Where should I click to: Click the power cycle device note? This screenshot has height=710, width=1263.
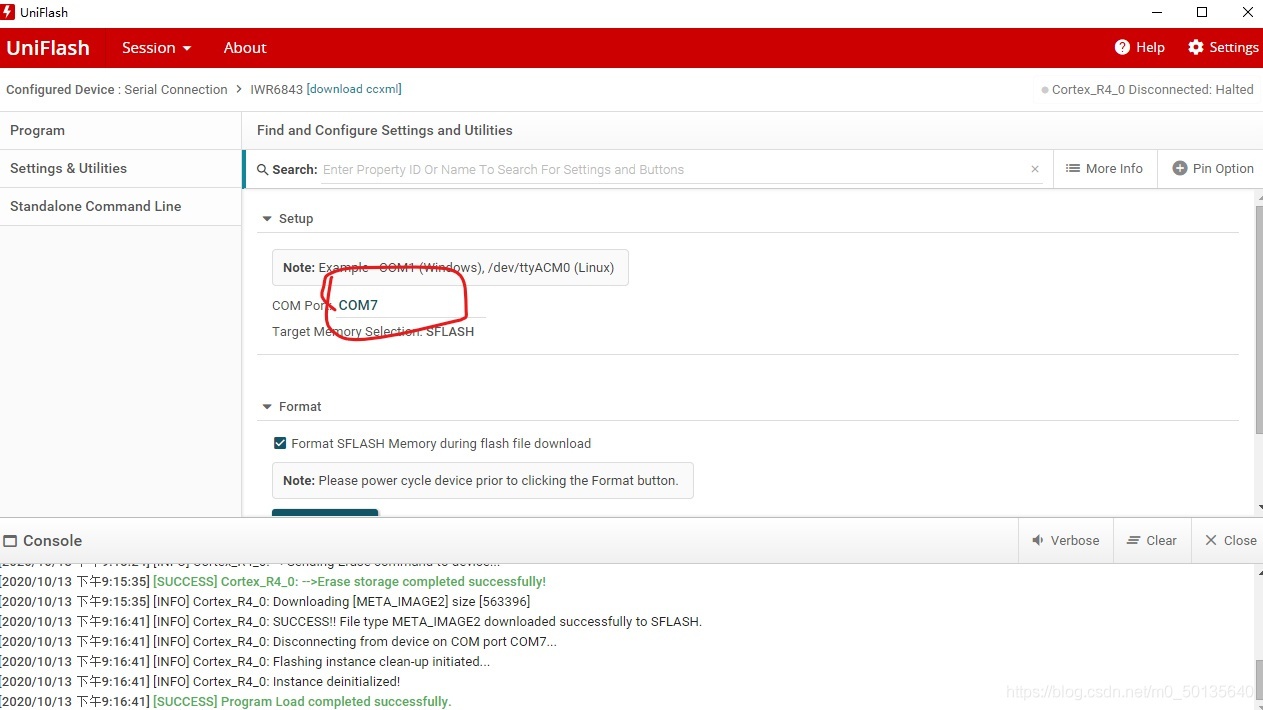(482, 480)
